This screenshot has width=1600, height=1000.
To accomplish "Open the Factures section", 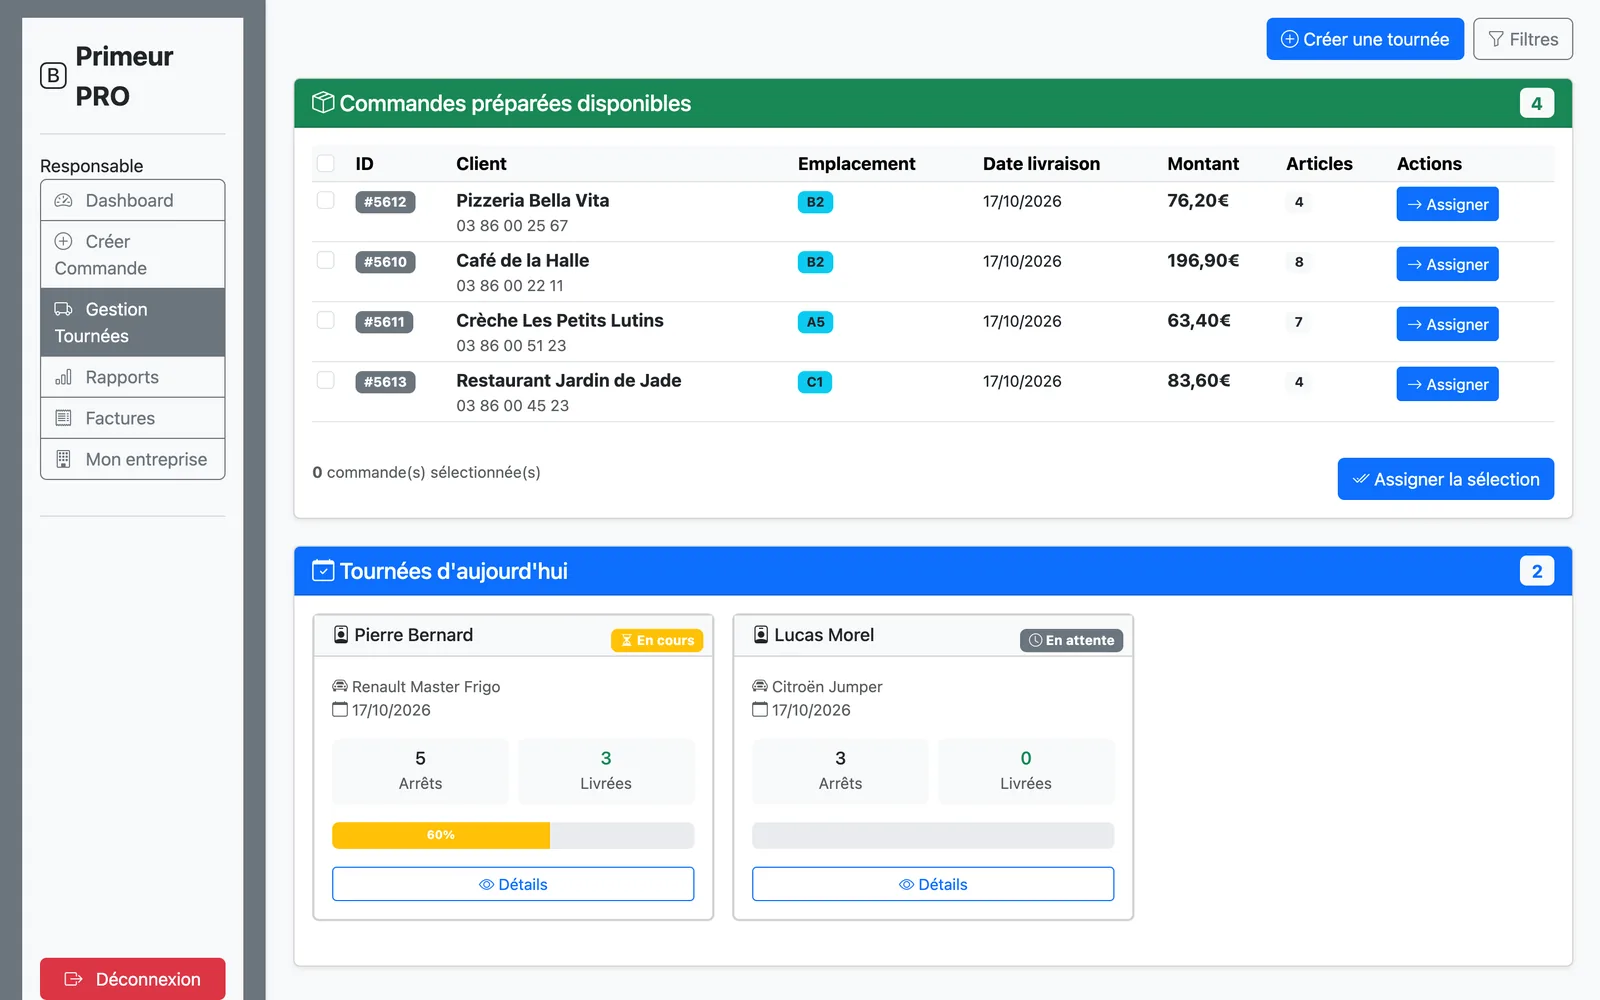I will coord(133,418).
